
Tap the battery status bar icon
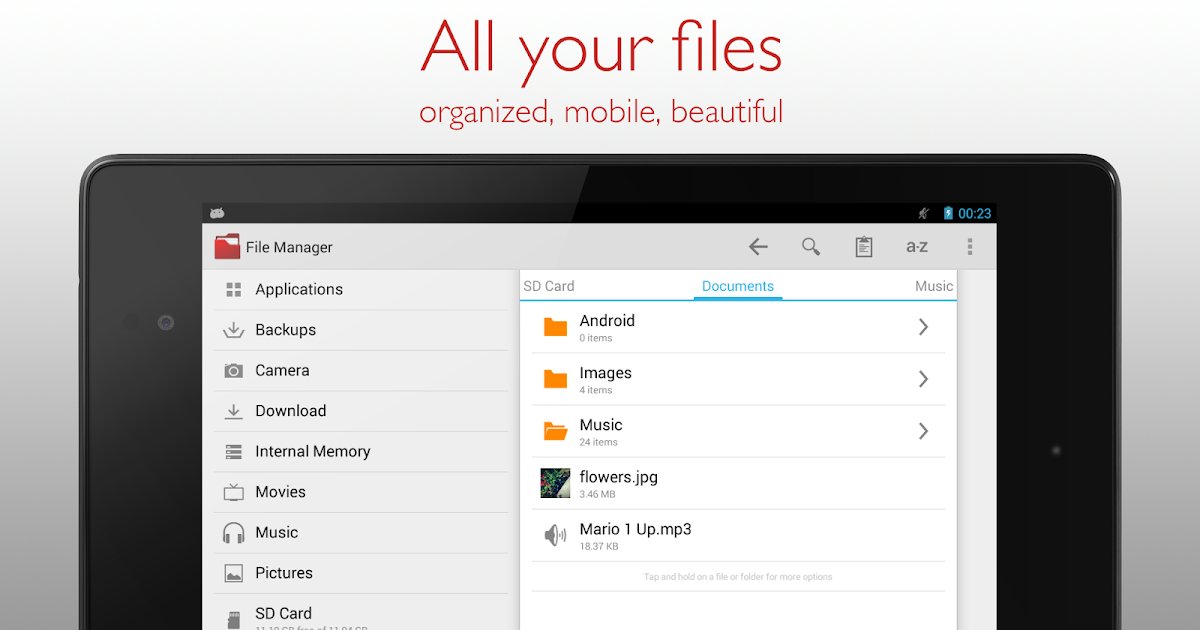[947, 213]
